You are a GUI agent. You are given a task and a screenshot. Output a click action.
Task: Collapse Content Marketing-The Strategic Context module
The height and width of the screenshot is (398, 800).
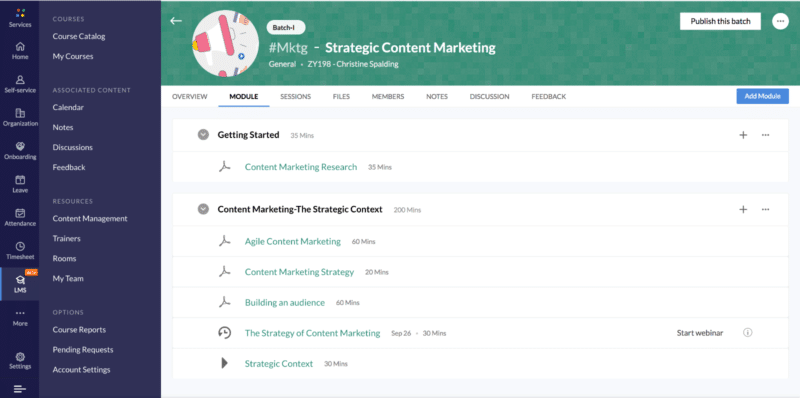tap(203, 209)
